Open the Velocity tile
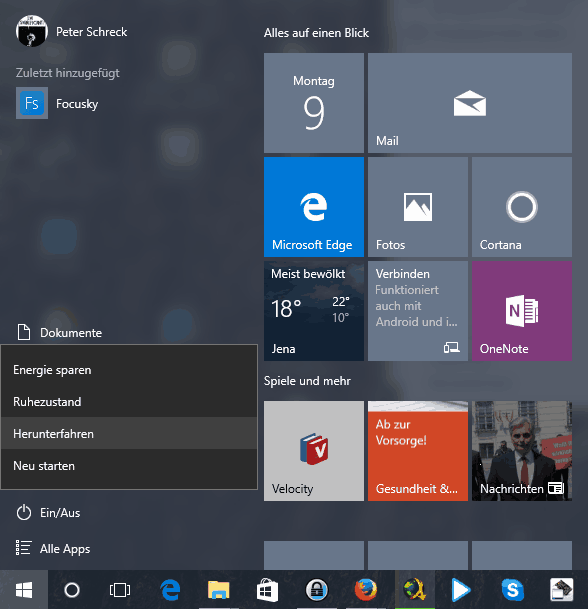Screen dimensions: 588x609 (x=314, y=451)
